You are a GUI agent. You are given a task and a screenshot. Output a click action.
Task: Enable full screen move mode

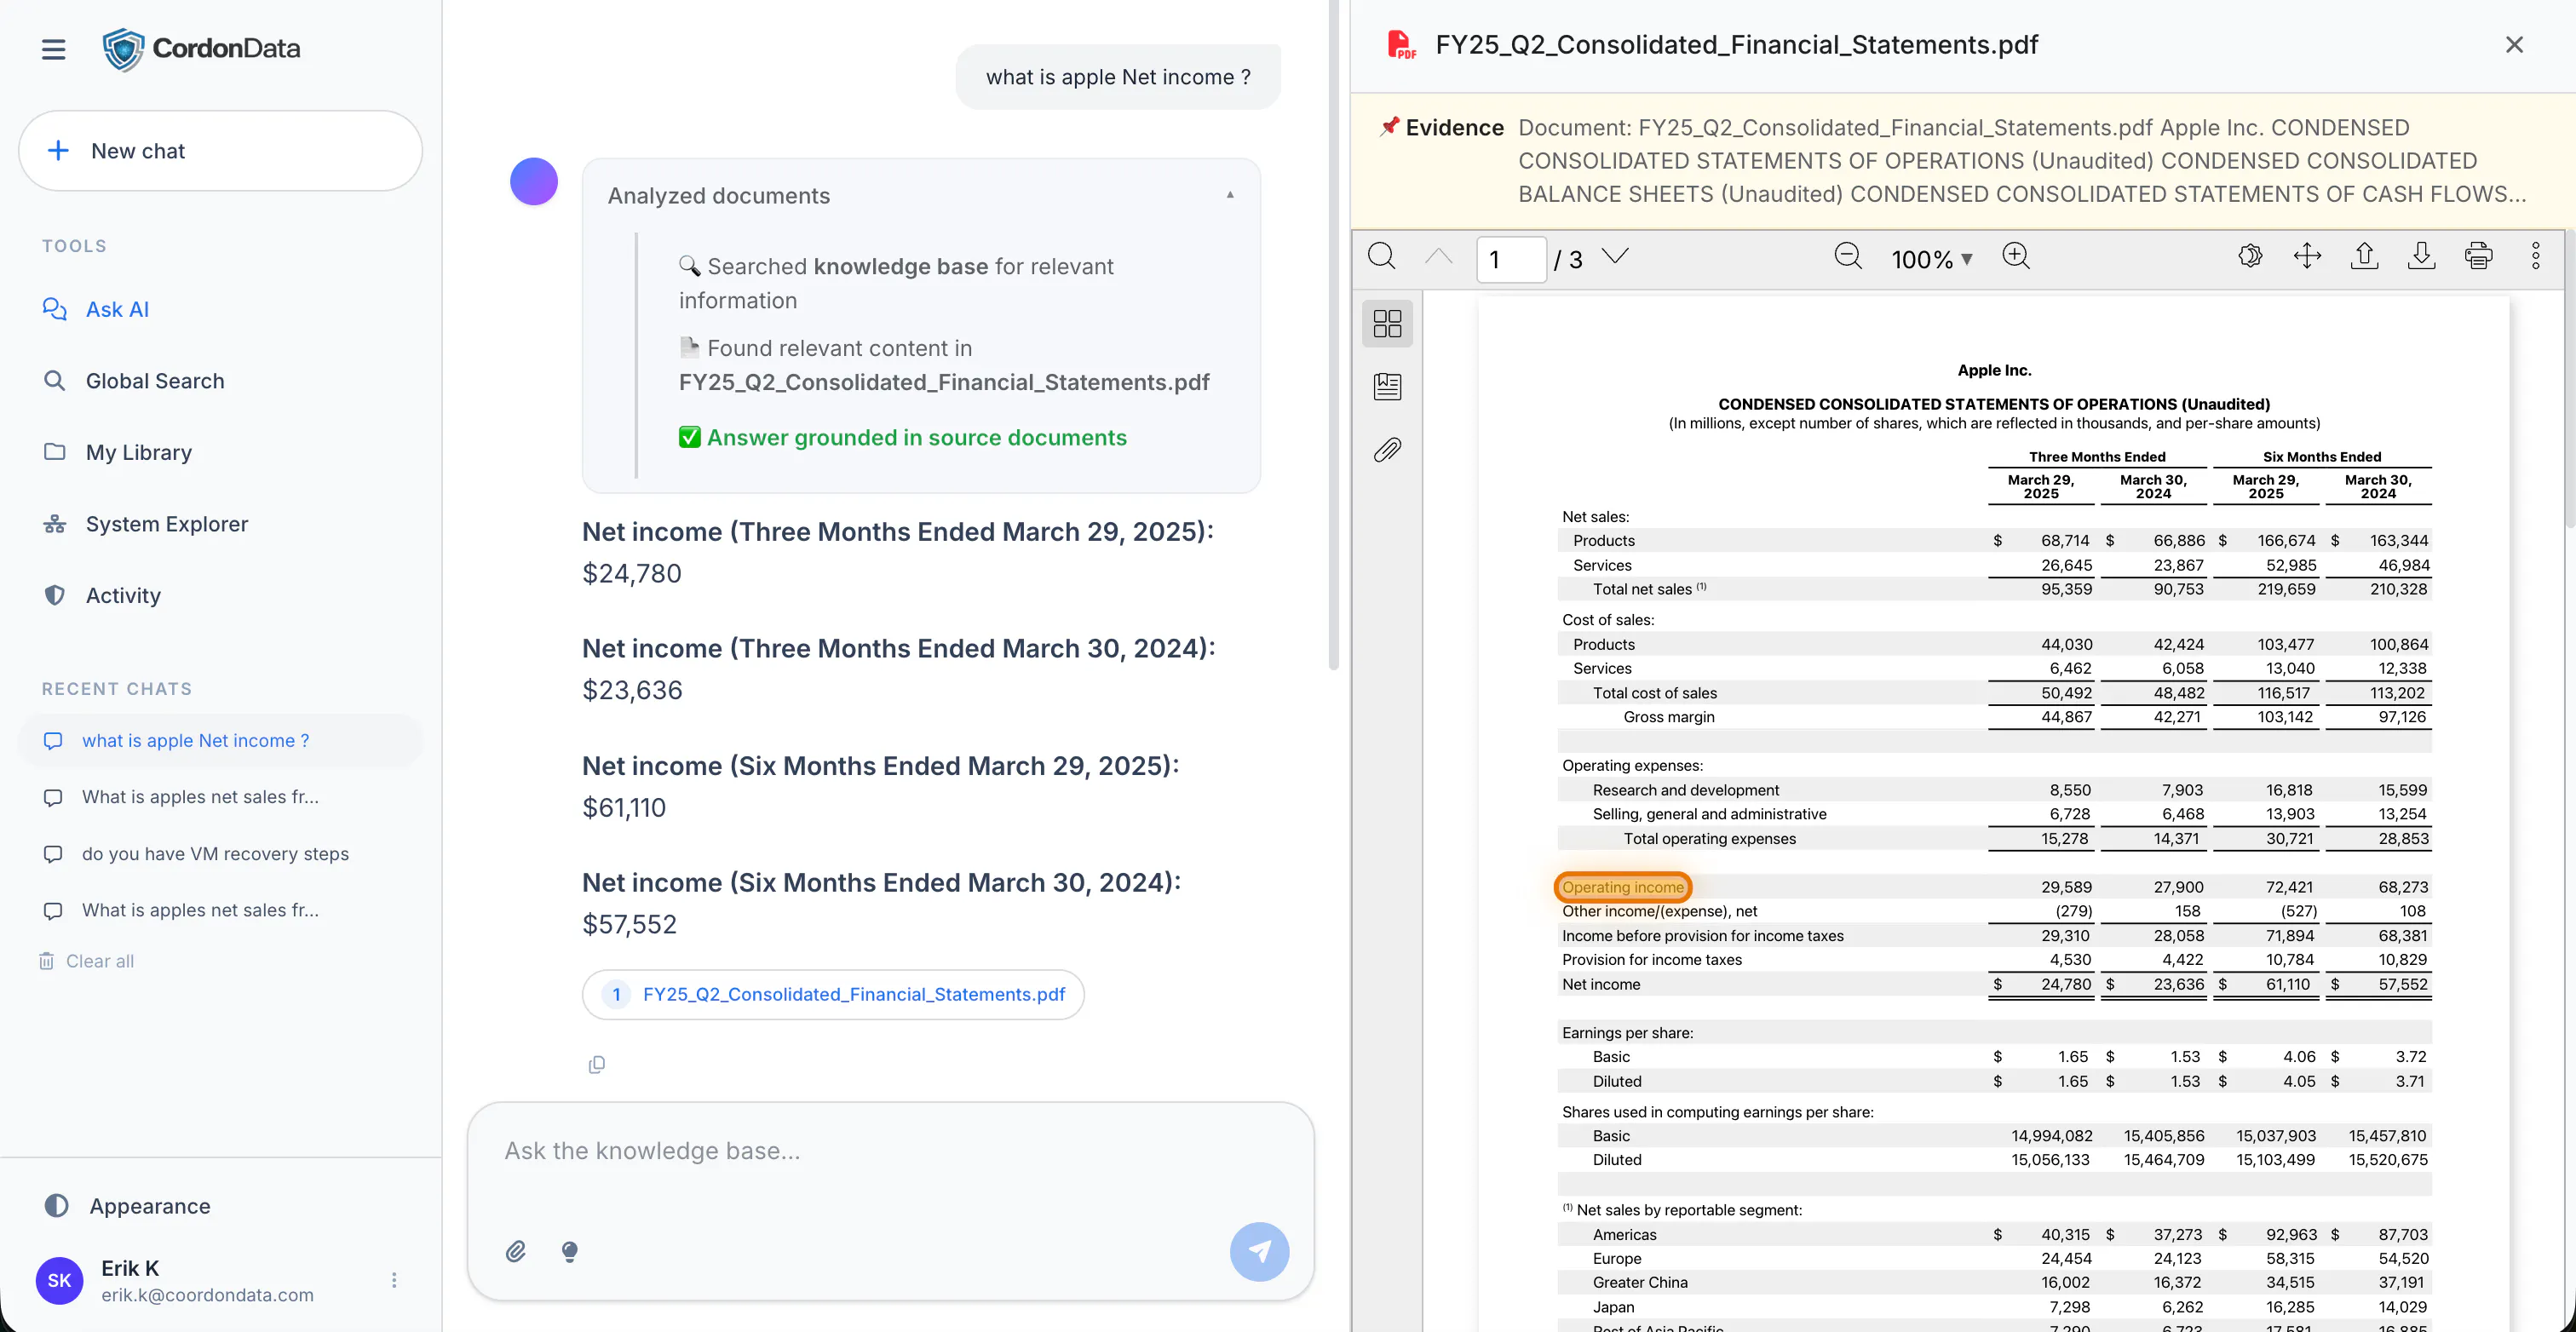point(2307,257)
